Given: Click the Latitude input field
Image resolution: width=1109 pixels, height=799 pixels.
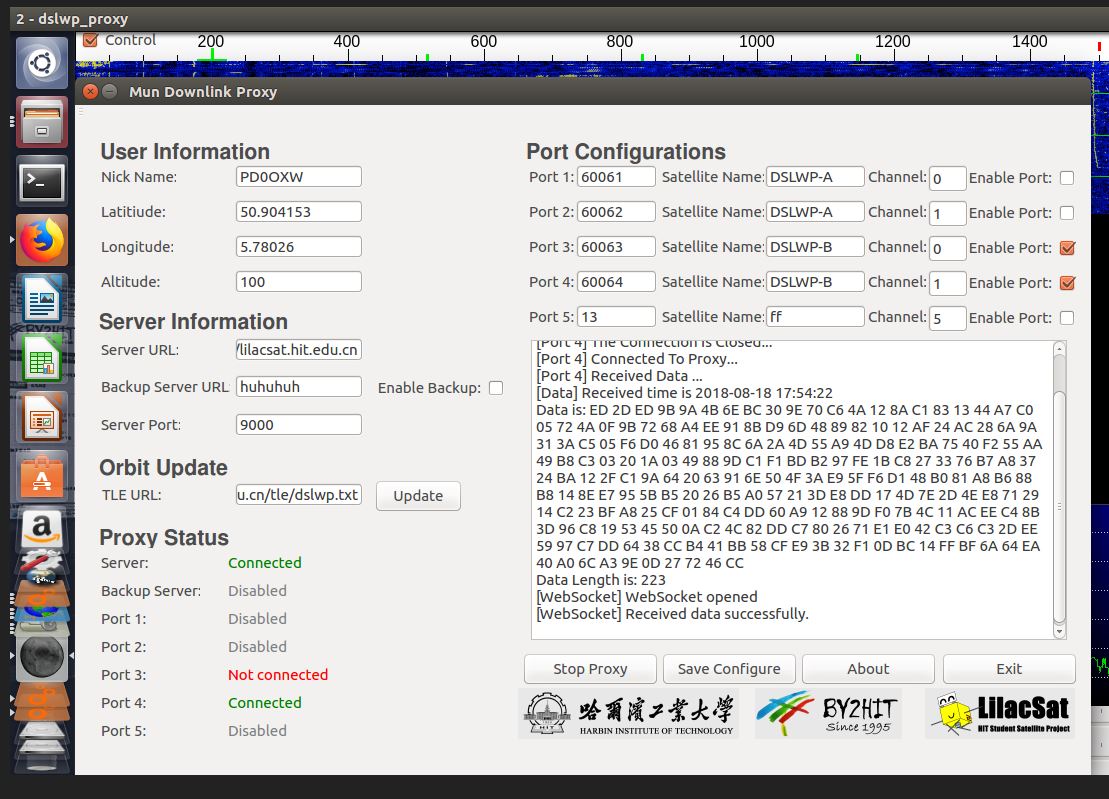Looking at the screenshot, I should (298, 211).
